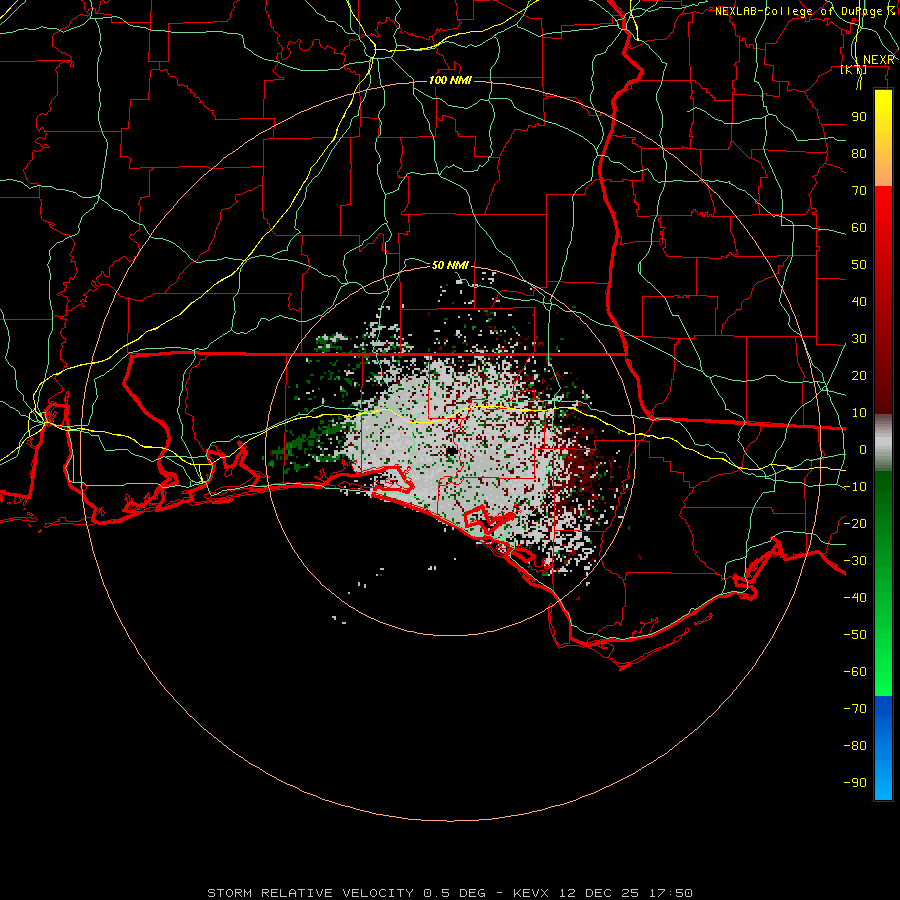Viewport: 900px width, 900px height.
Task: Select the -10 value on the velocity scale
Action: [x=855, y=487]
